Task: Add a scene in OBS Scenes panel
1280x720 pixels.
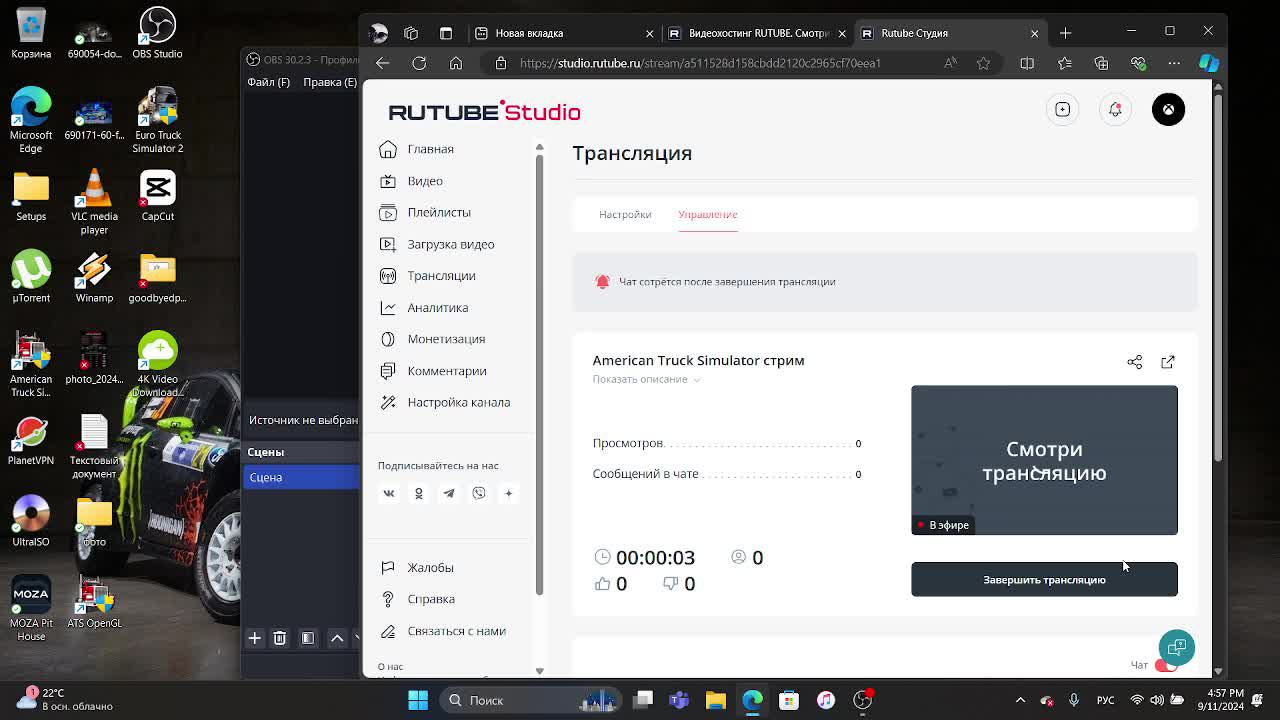Action: (x=254, y=638)
